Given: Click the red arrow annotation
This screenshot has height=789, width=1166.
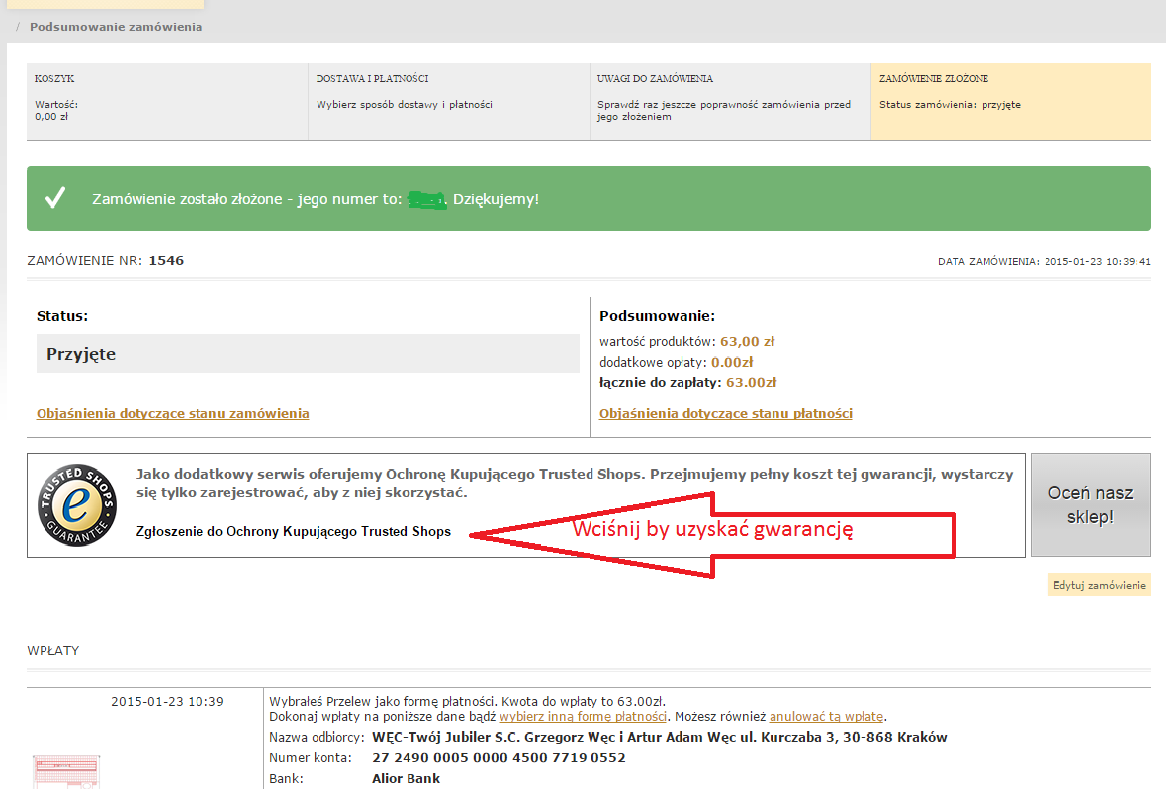Looking at the screenshot, I should (x=712, y=532).
